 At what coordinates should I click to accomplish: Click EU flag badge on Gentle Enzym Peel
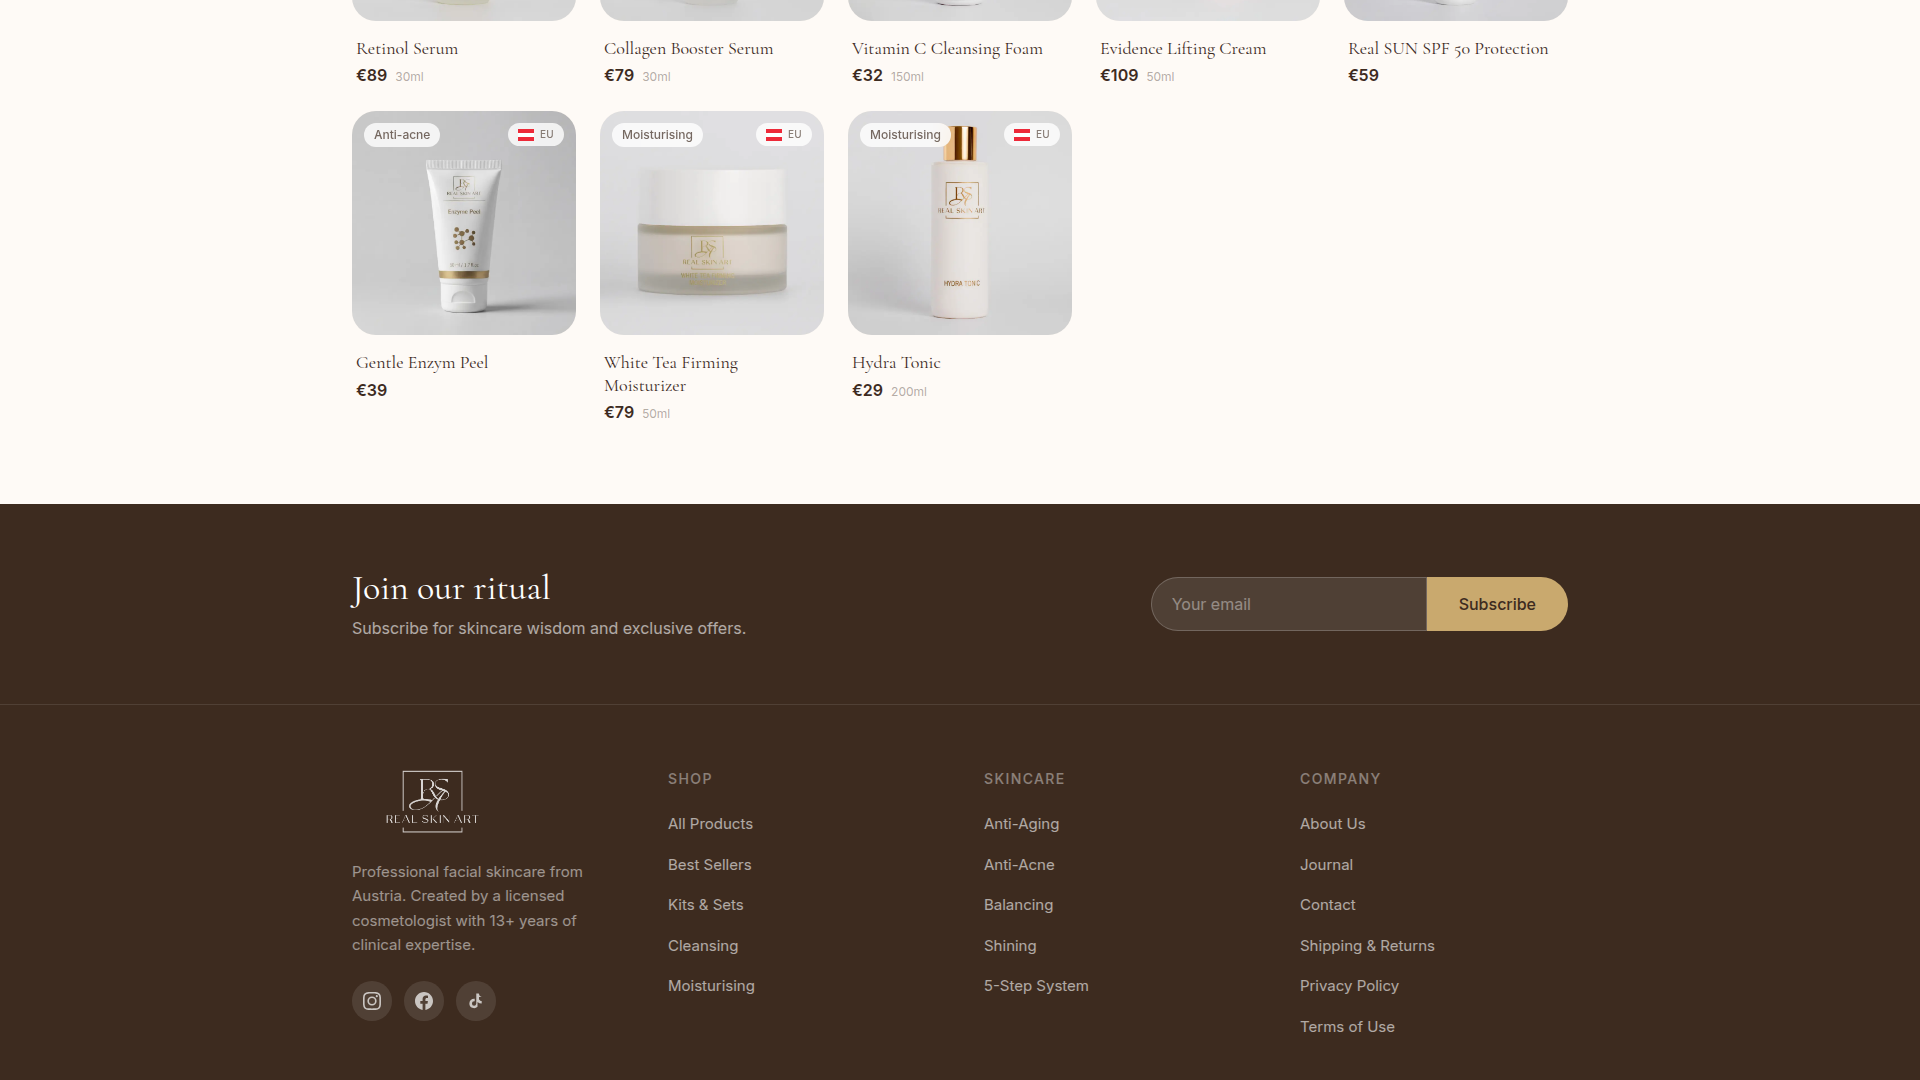click(x=536, y=135)
